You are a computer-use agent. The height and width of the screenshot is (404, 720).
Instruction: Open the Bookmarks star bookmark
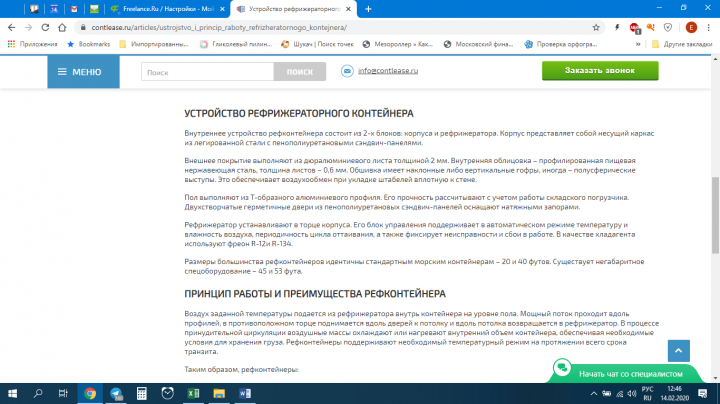(x=89, y=44)
